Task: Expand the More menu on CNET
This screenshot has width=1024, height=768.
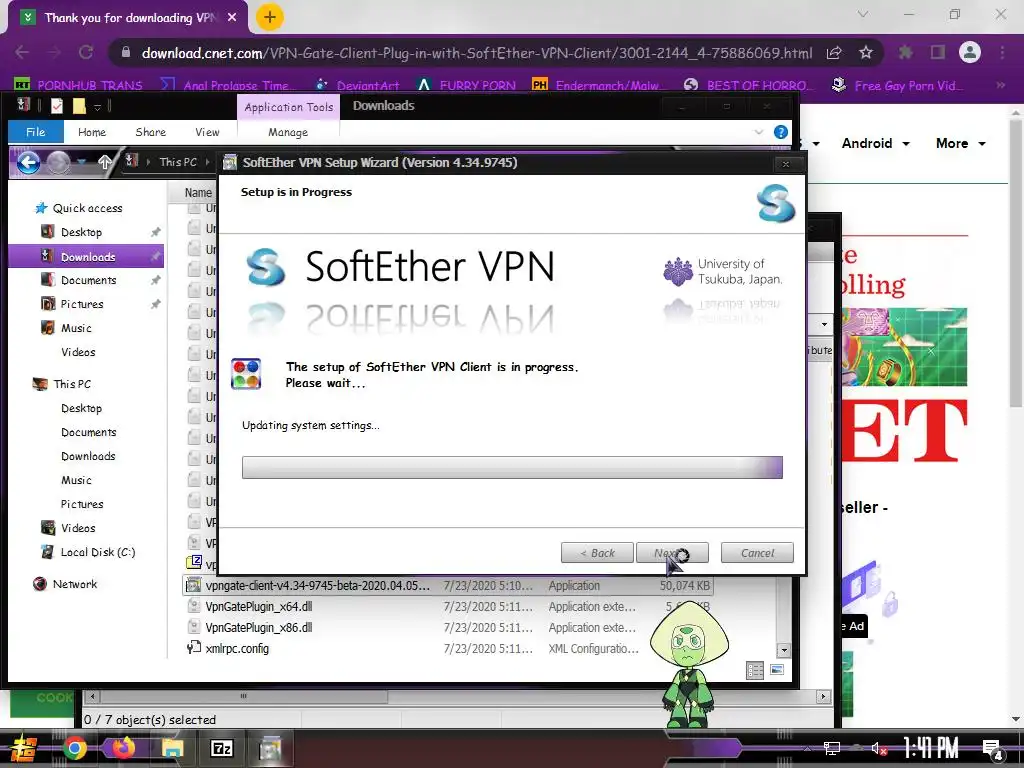Action: 960,143
